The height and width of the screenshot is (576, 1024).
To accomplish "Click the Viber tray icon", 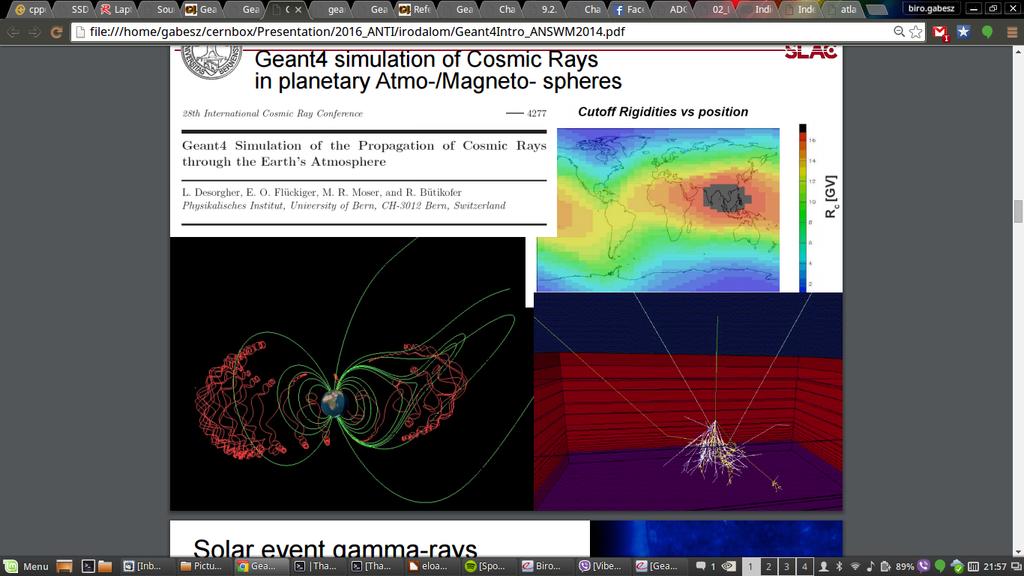I will [923, 566].
